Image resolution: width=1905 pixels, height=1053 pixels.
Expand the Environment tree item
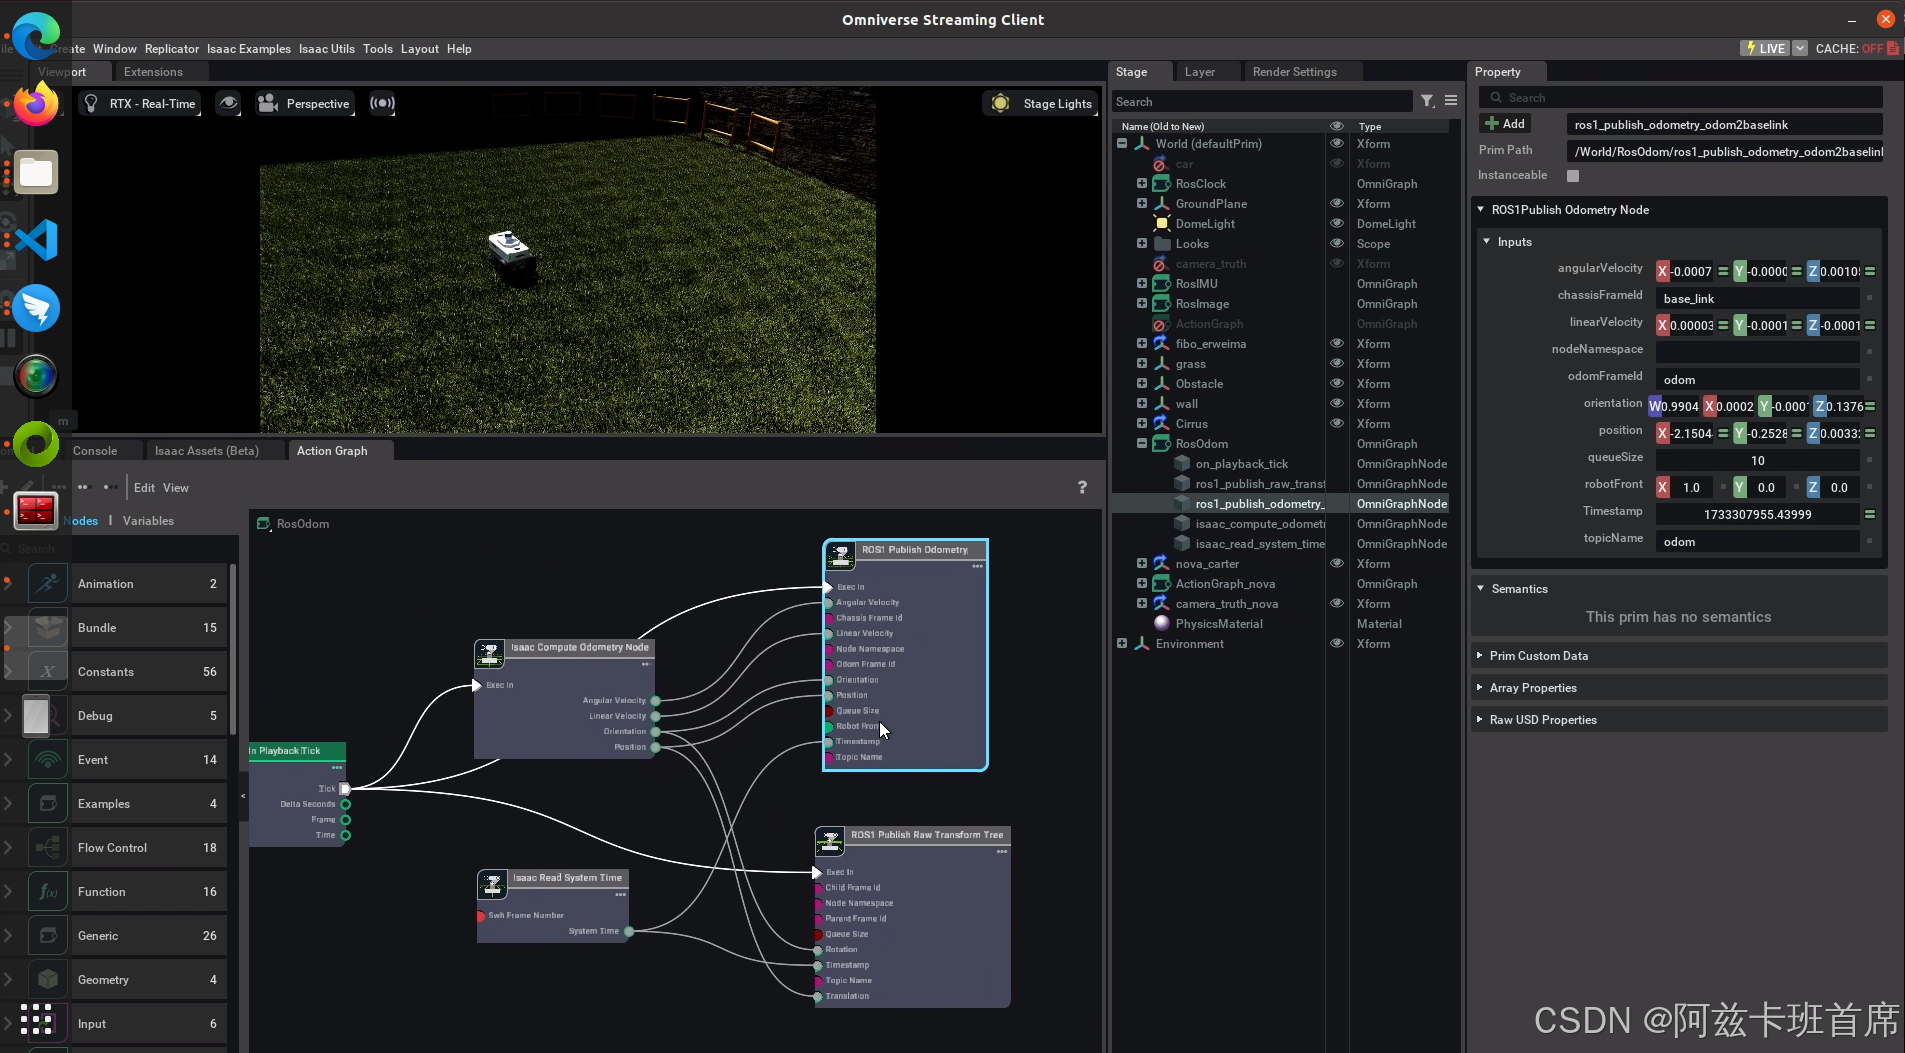tap(1122, 644)
